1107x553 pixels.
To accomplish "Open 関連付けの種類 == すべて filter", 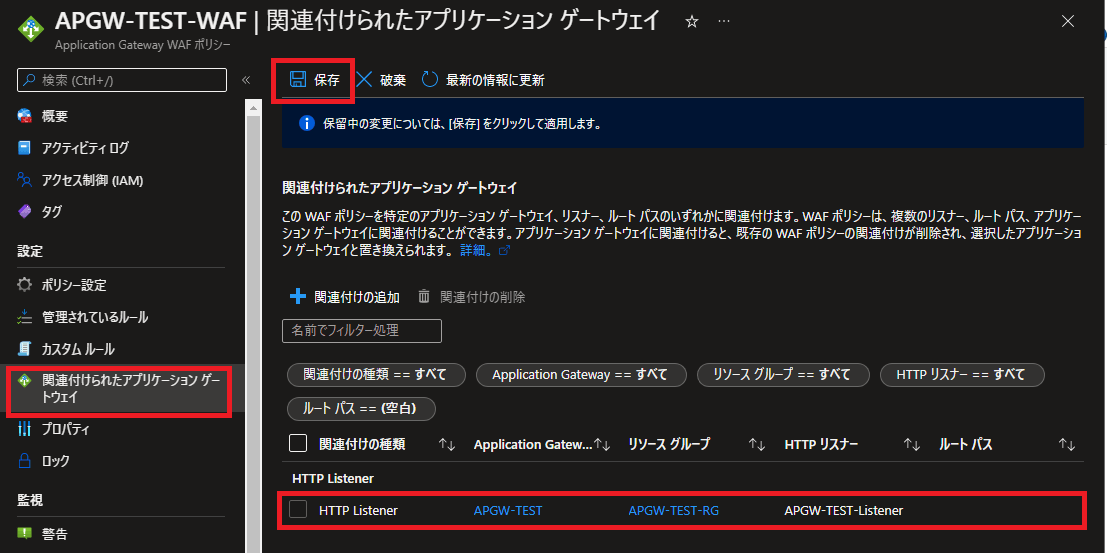I will (376, 375).
